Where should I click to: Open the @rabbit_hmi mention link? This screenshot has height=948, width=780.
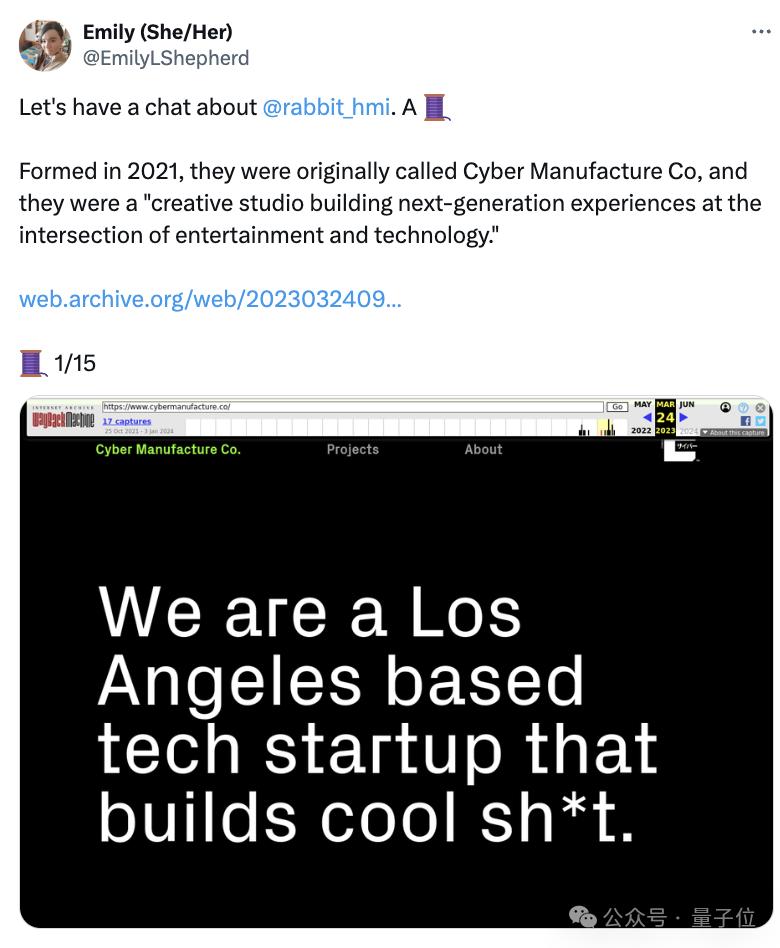click(x=326, y=107)
